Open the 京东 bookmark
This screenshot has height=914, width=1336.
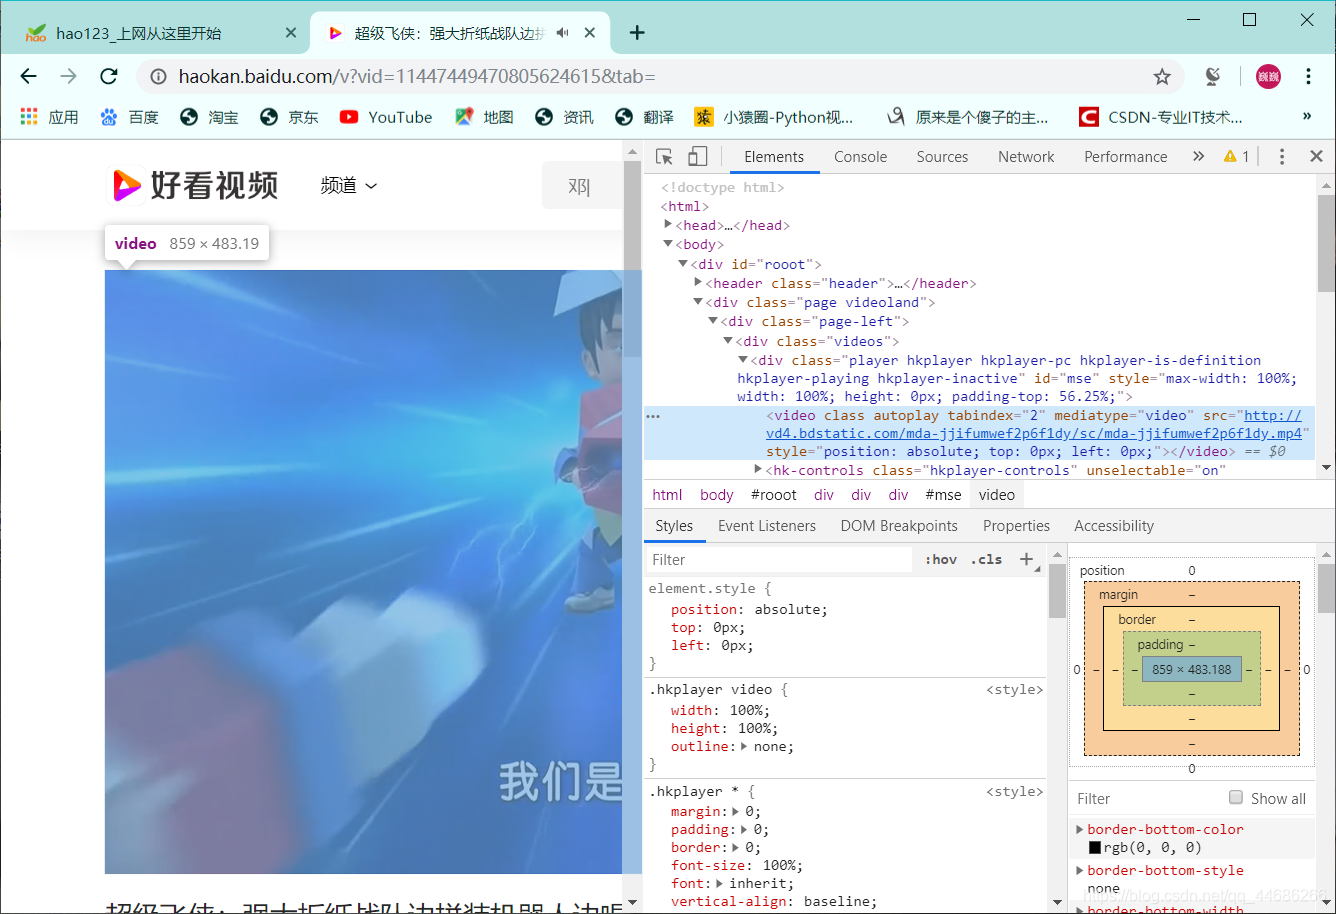coord(289,117)
